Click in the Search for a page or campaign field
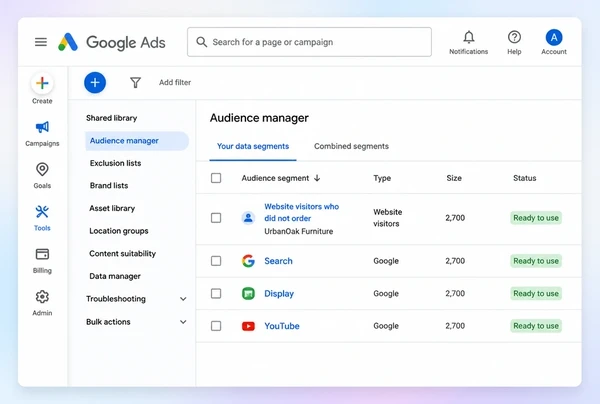 pyautogui.click(x=309, y=42)
